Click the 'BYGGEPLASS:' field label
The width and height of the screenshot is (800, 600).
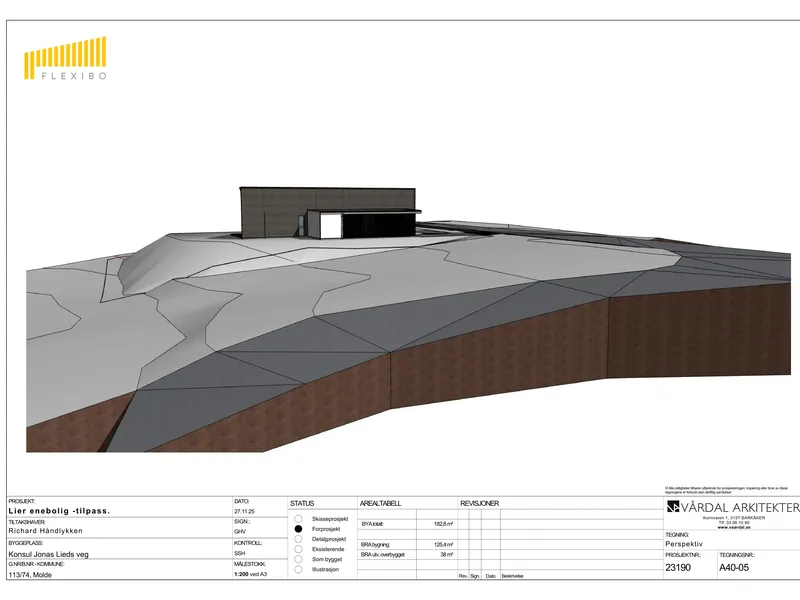[26, 543]
